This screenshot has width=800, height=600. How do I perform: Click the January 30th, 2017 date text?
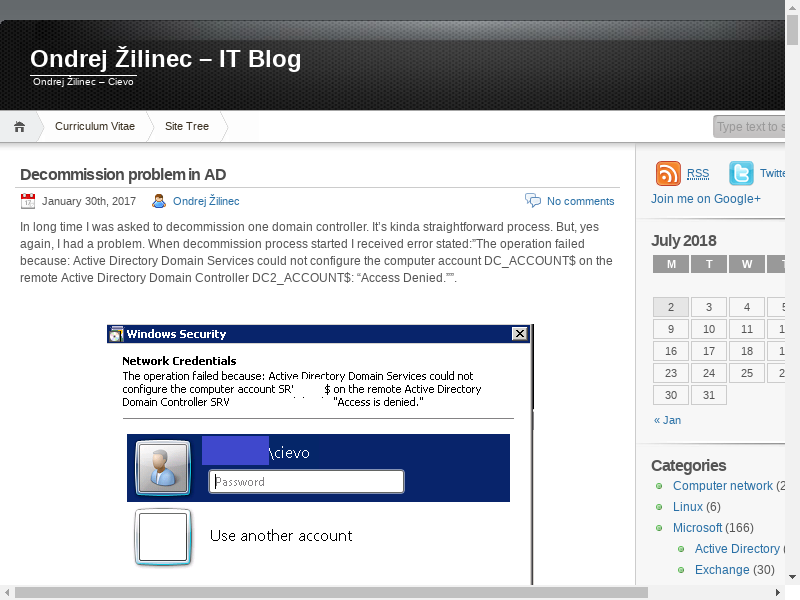[x=89, y=201]
